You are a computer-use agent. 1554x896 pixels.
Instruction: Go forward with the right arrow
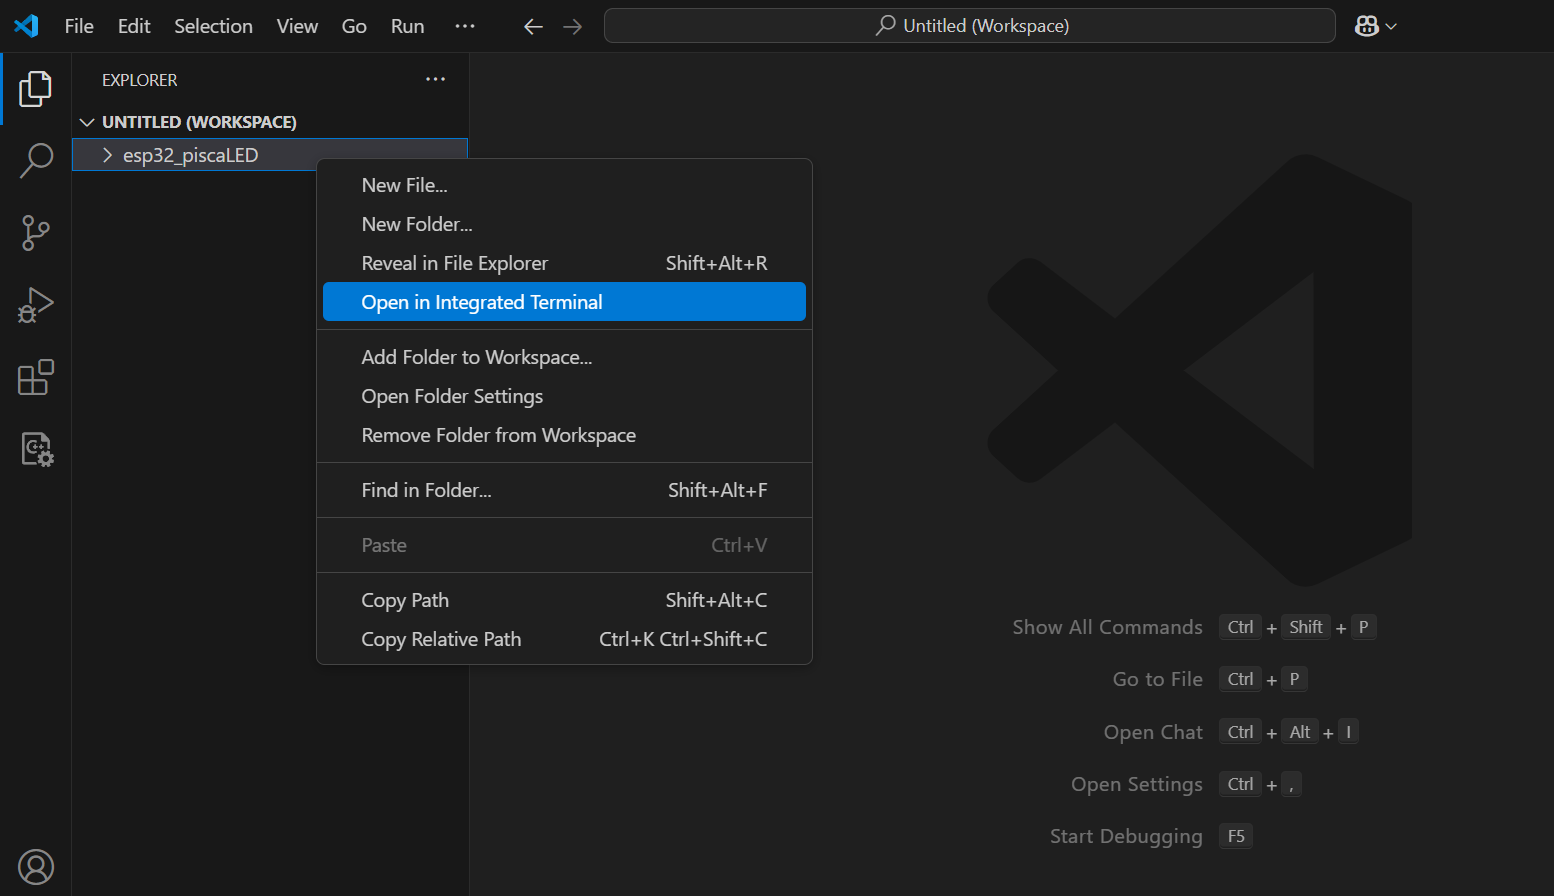[x=572, y=27]
